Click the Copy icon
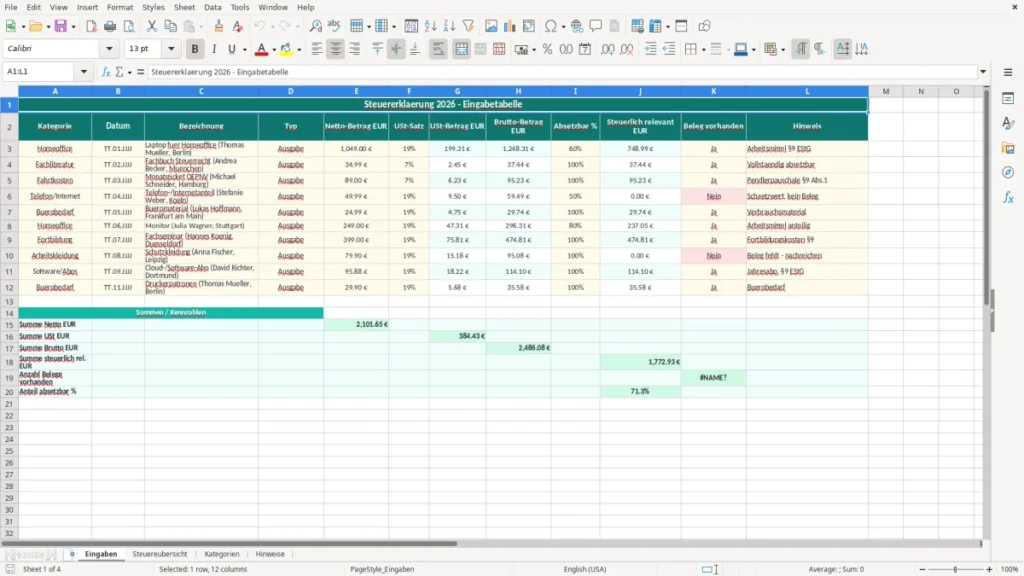The image size is (1024, 576). click(170, 26)
